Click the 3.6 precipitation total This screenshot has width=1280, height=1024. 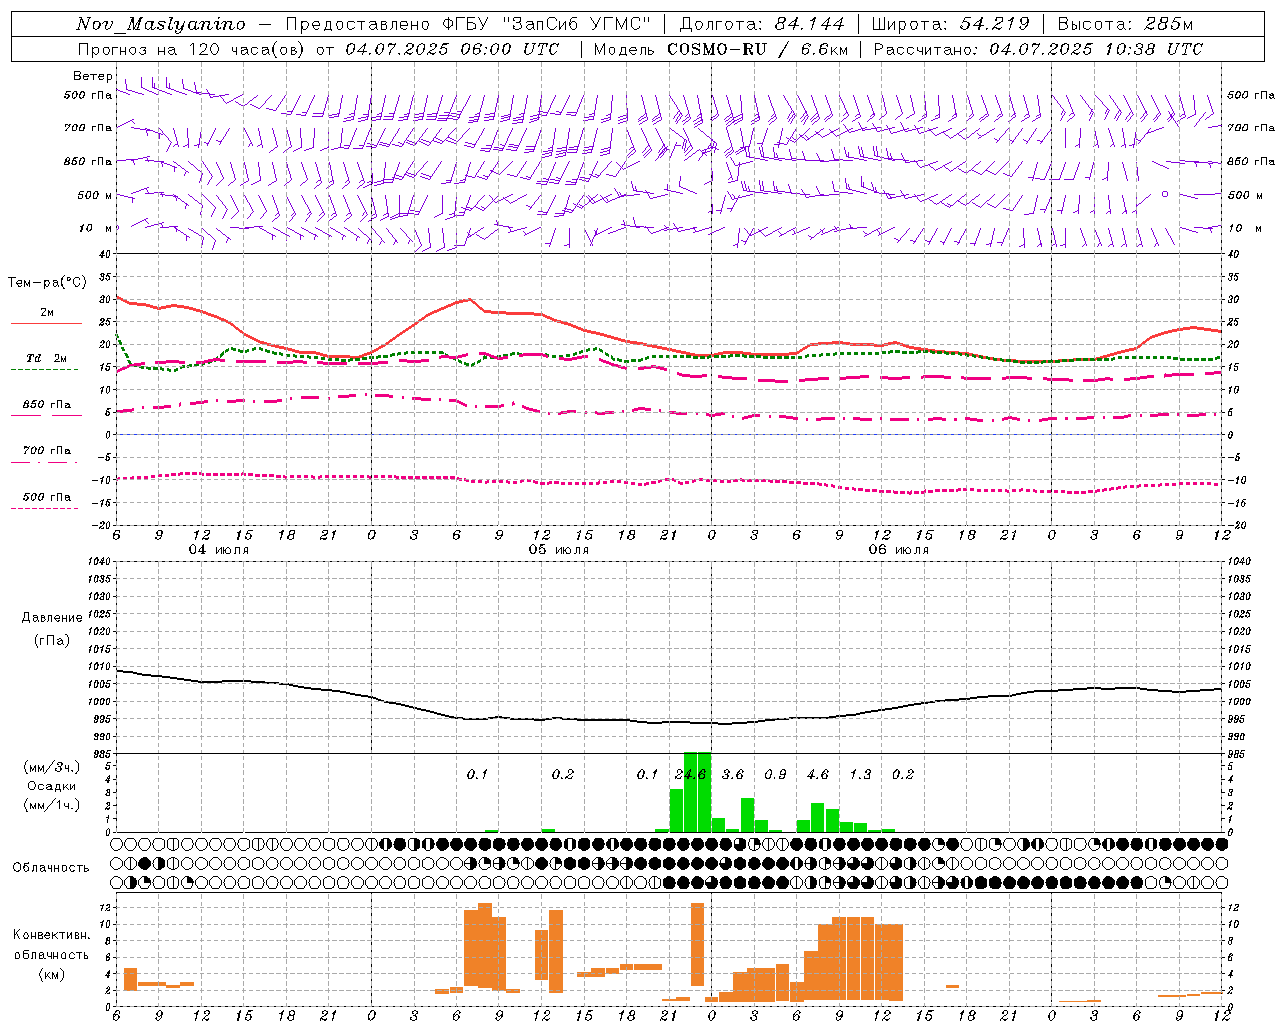pos(733,774)
